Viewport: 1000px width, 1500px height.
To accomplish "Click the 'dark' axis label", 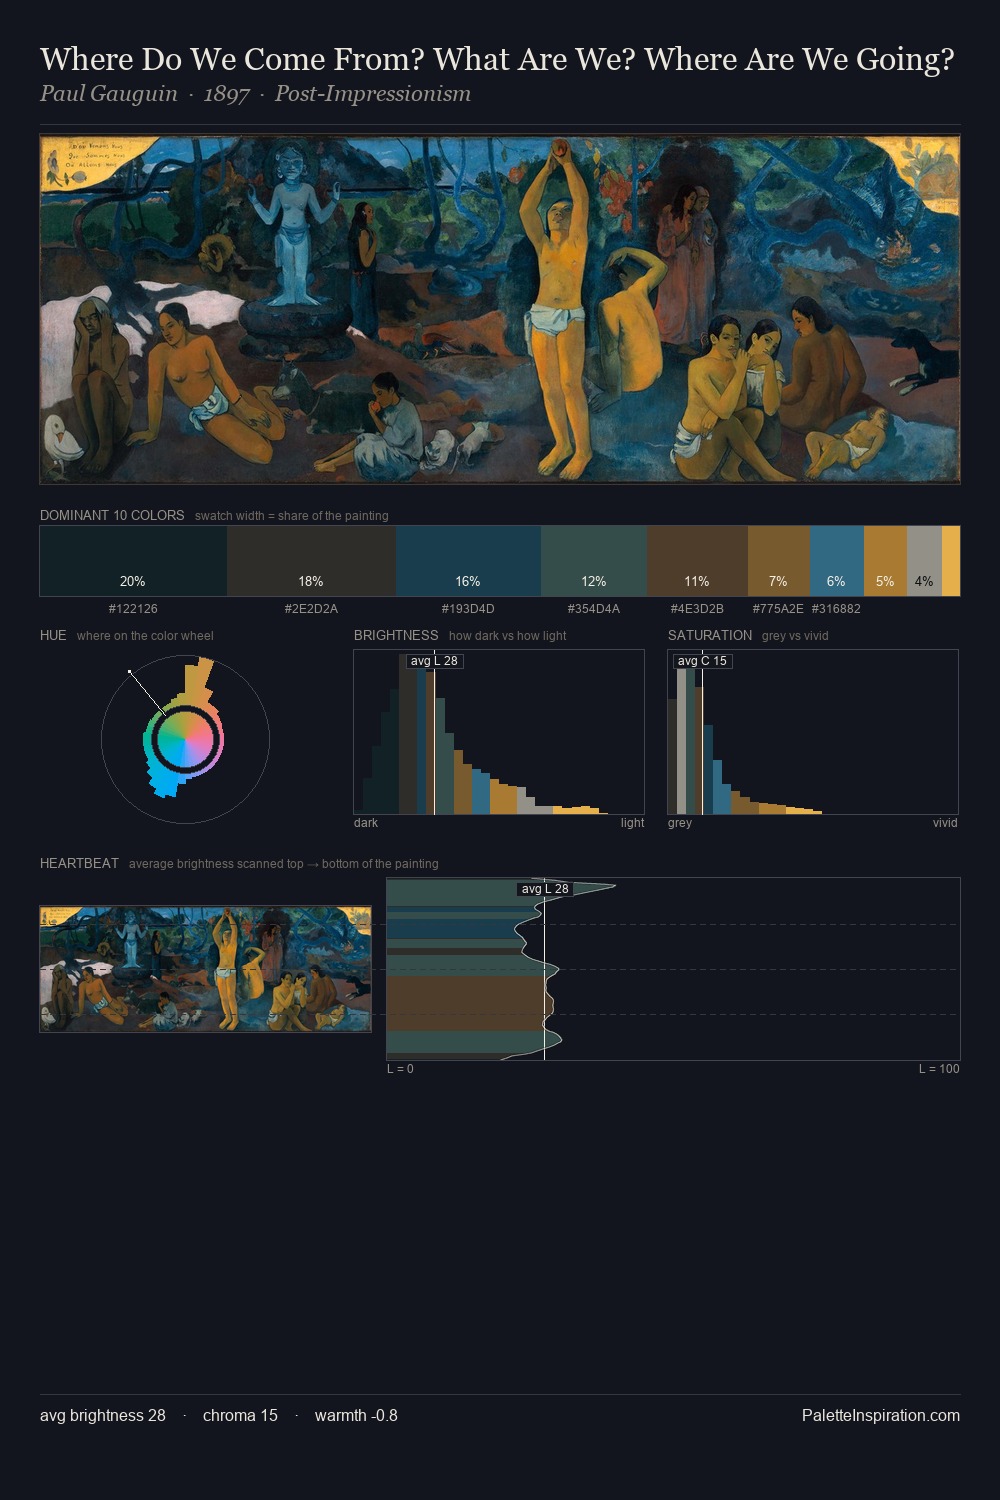I will pos(366,823).
